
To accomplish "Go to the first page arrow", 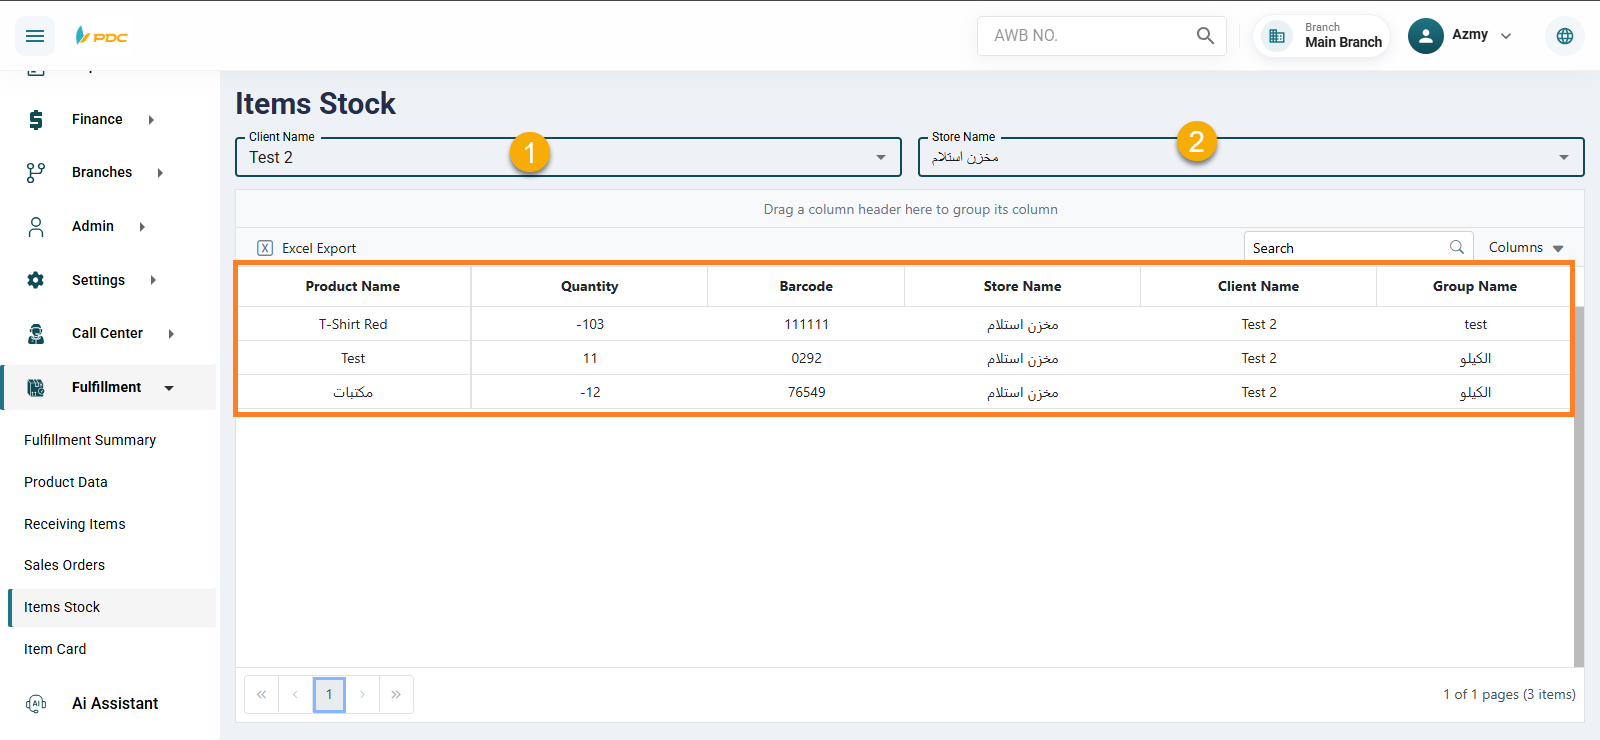I will (x=261, y=694).
